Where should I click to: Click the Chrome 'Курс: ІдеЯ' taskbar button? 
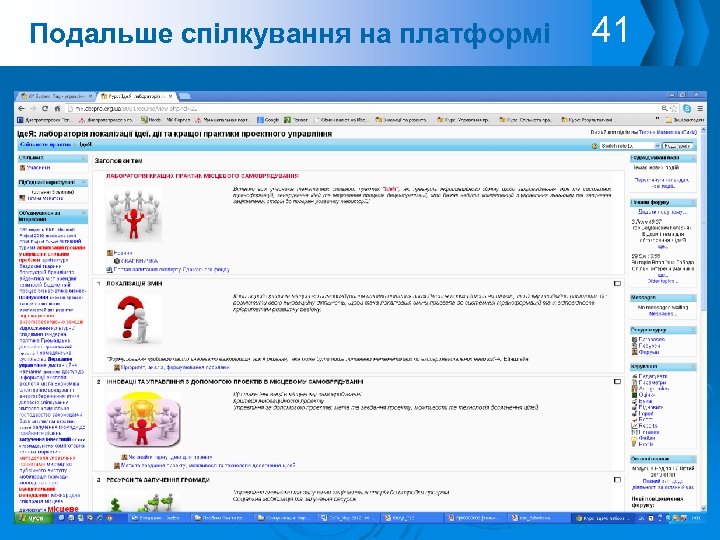pos(603,518)
